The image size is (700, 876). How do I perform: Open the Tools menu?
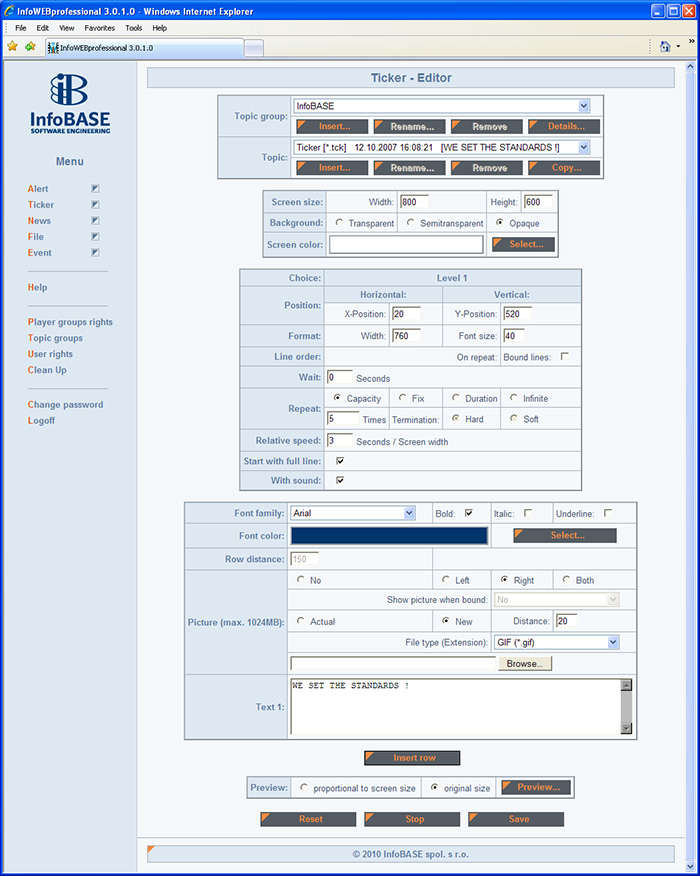tap(134, 28)
